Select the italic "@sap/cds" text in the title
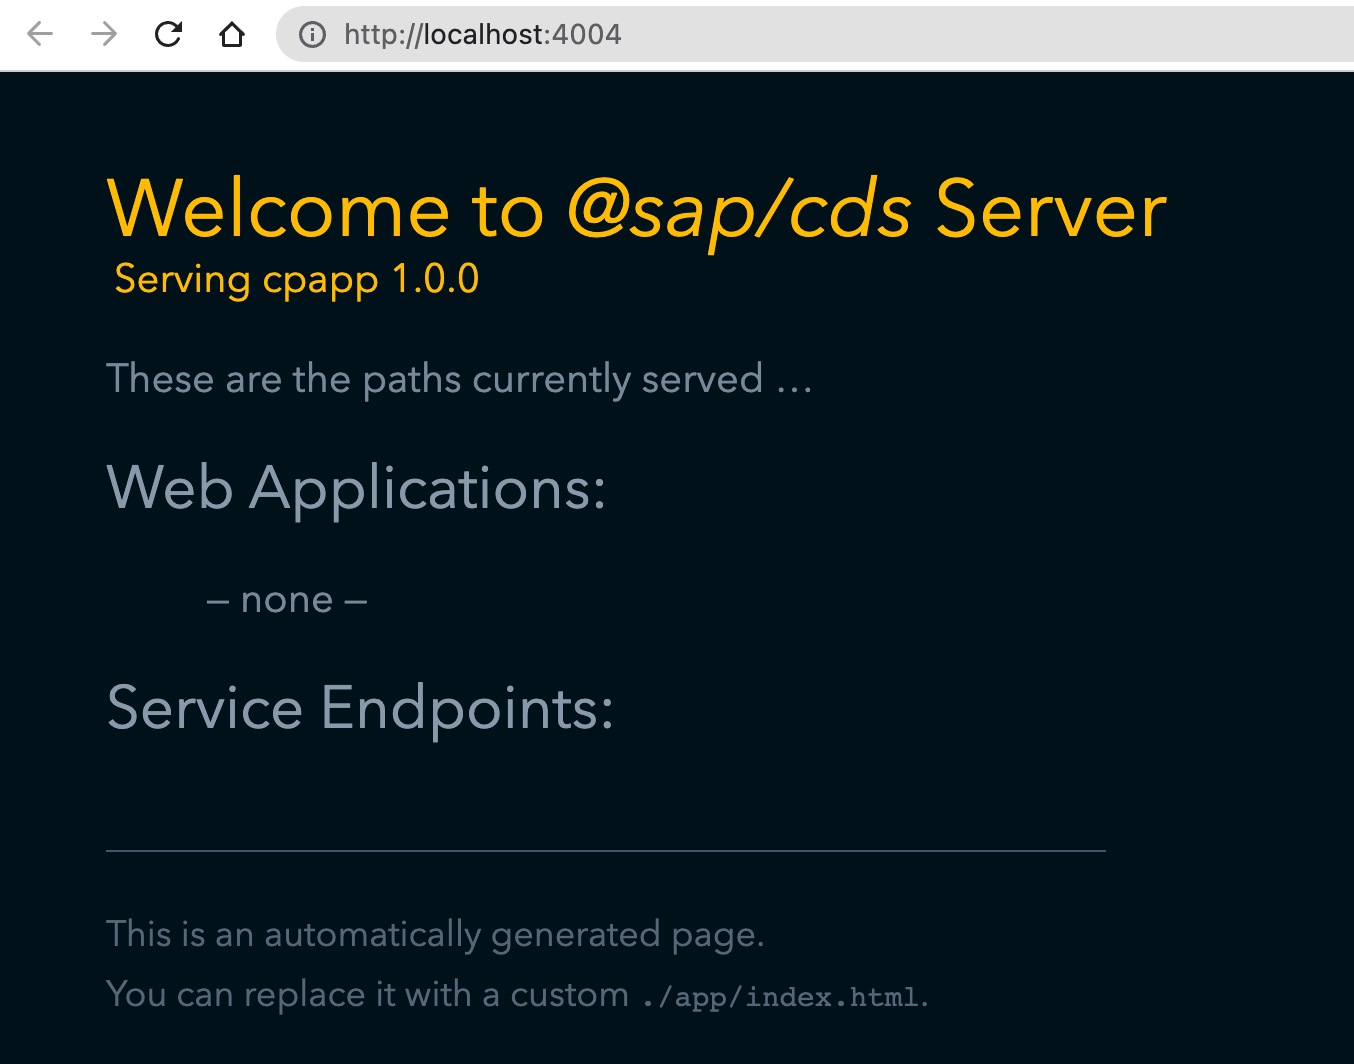Viewport: 1354px width, 1064px height. click(x=739, y=211)
